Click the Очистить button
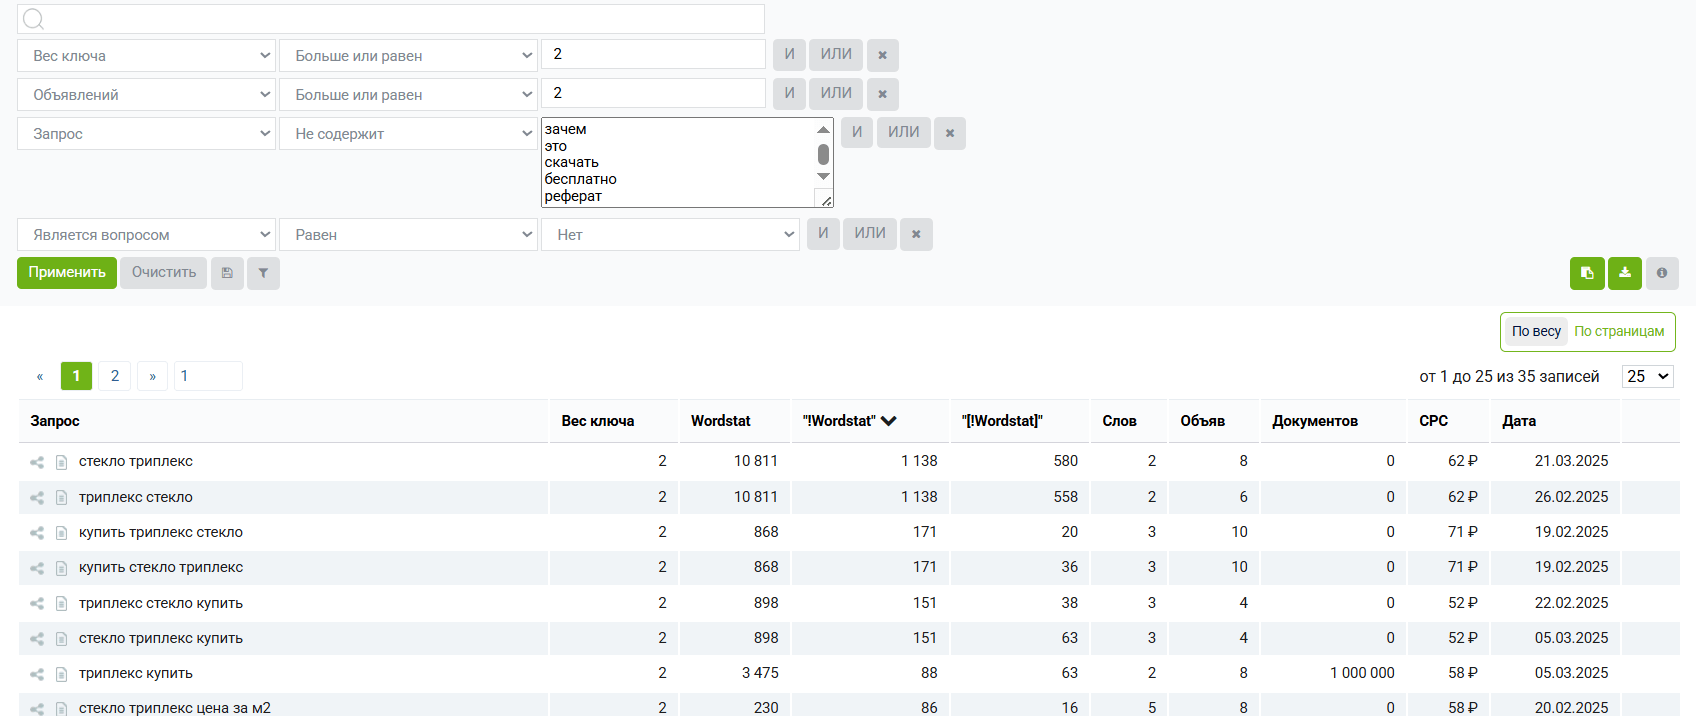The width and height of the screenshot is (1696, 716). (164, 273)
